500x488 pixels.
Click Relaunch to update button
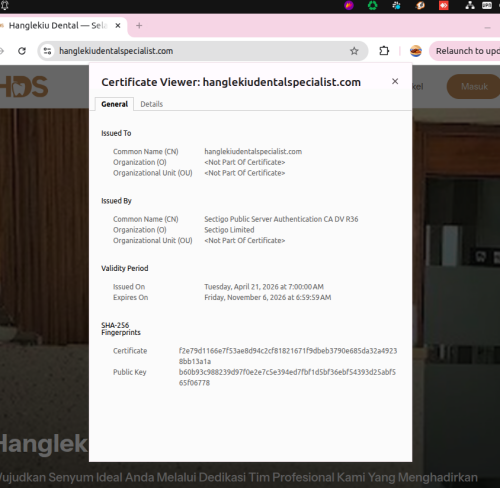[465, 51]
